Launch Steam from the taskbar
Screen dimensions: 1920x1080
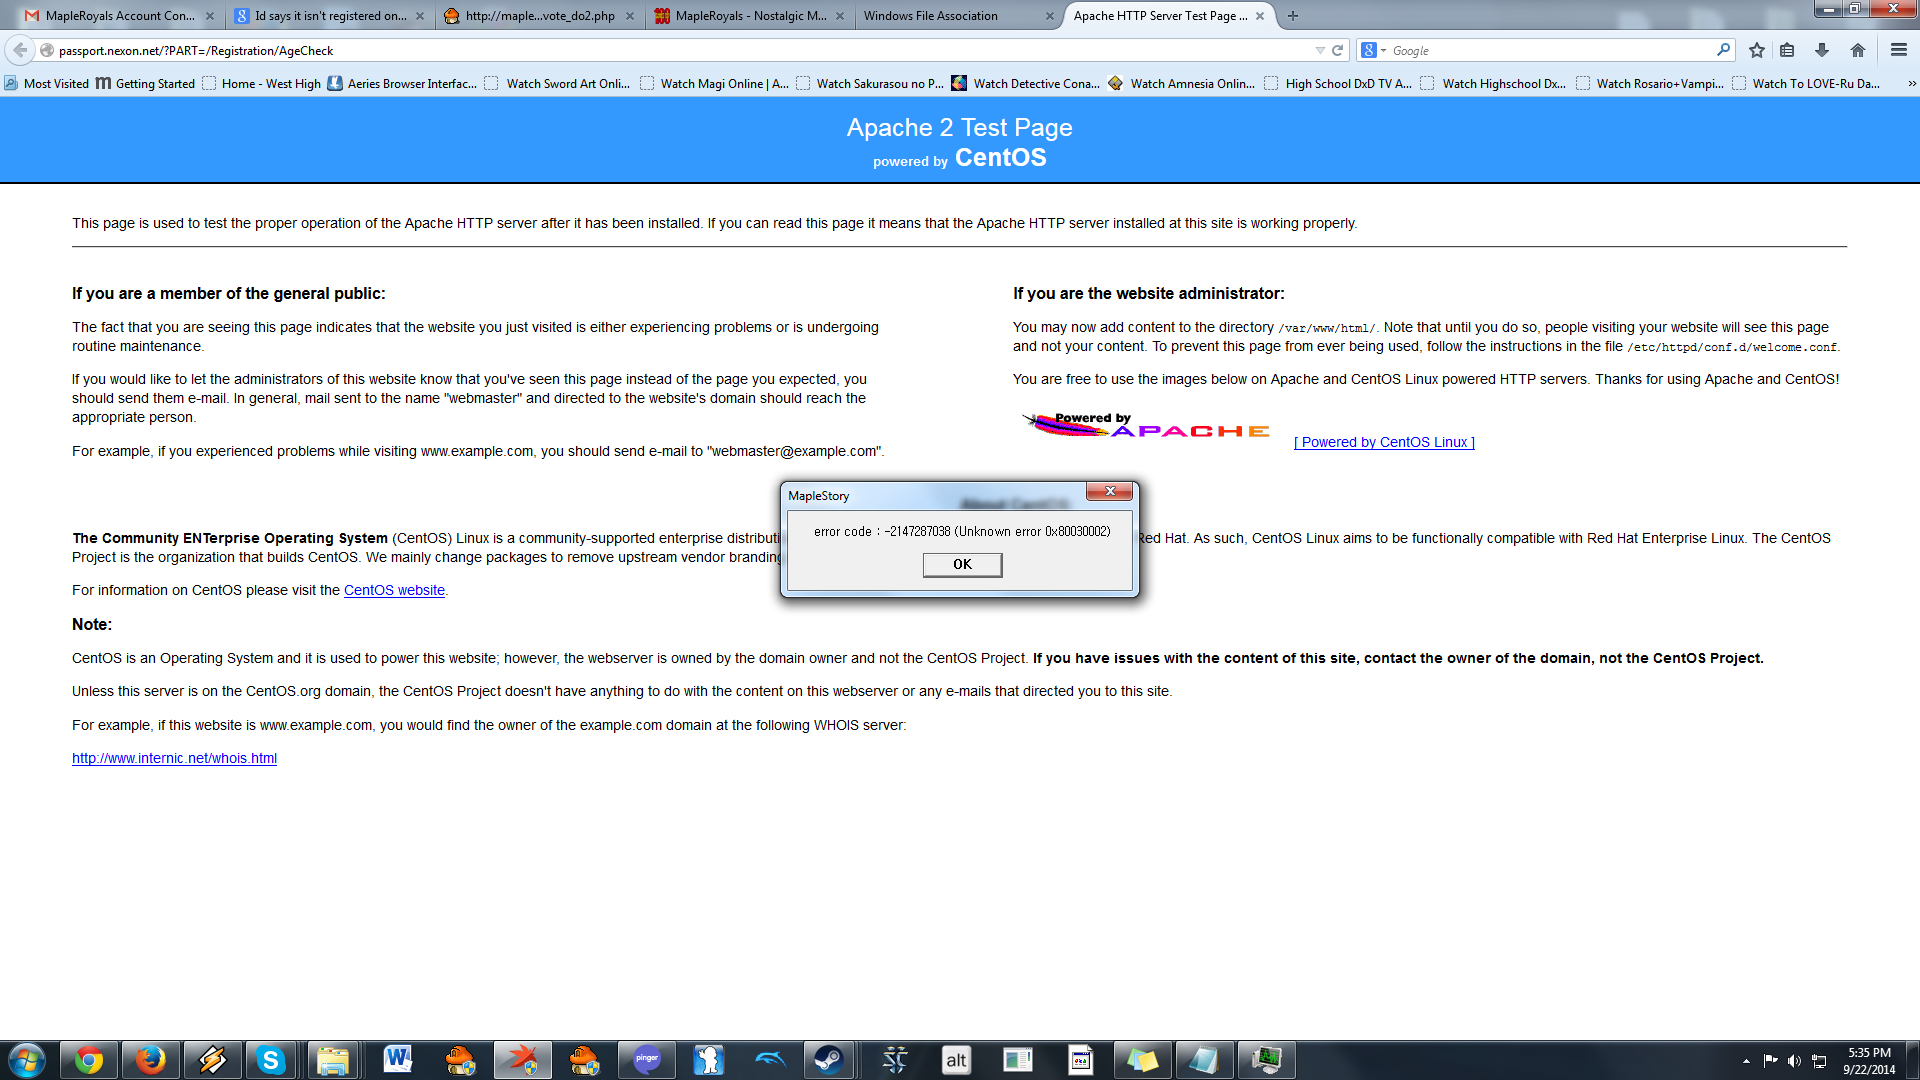coord(827,1060)
